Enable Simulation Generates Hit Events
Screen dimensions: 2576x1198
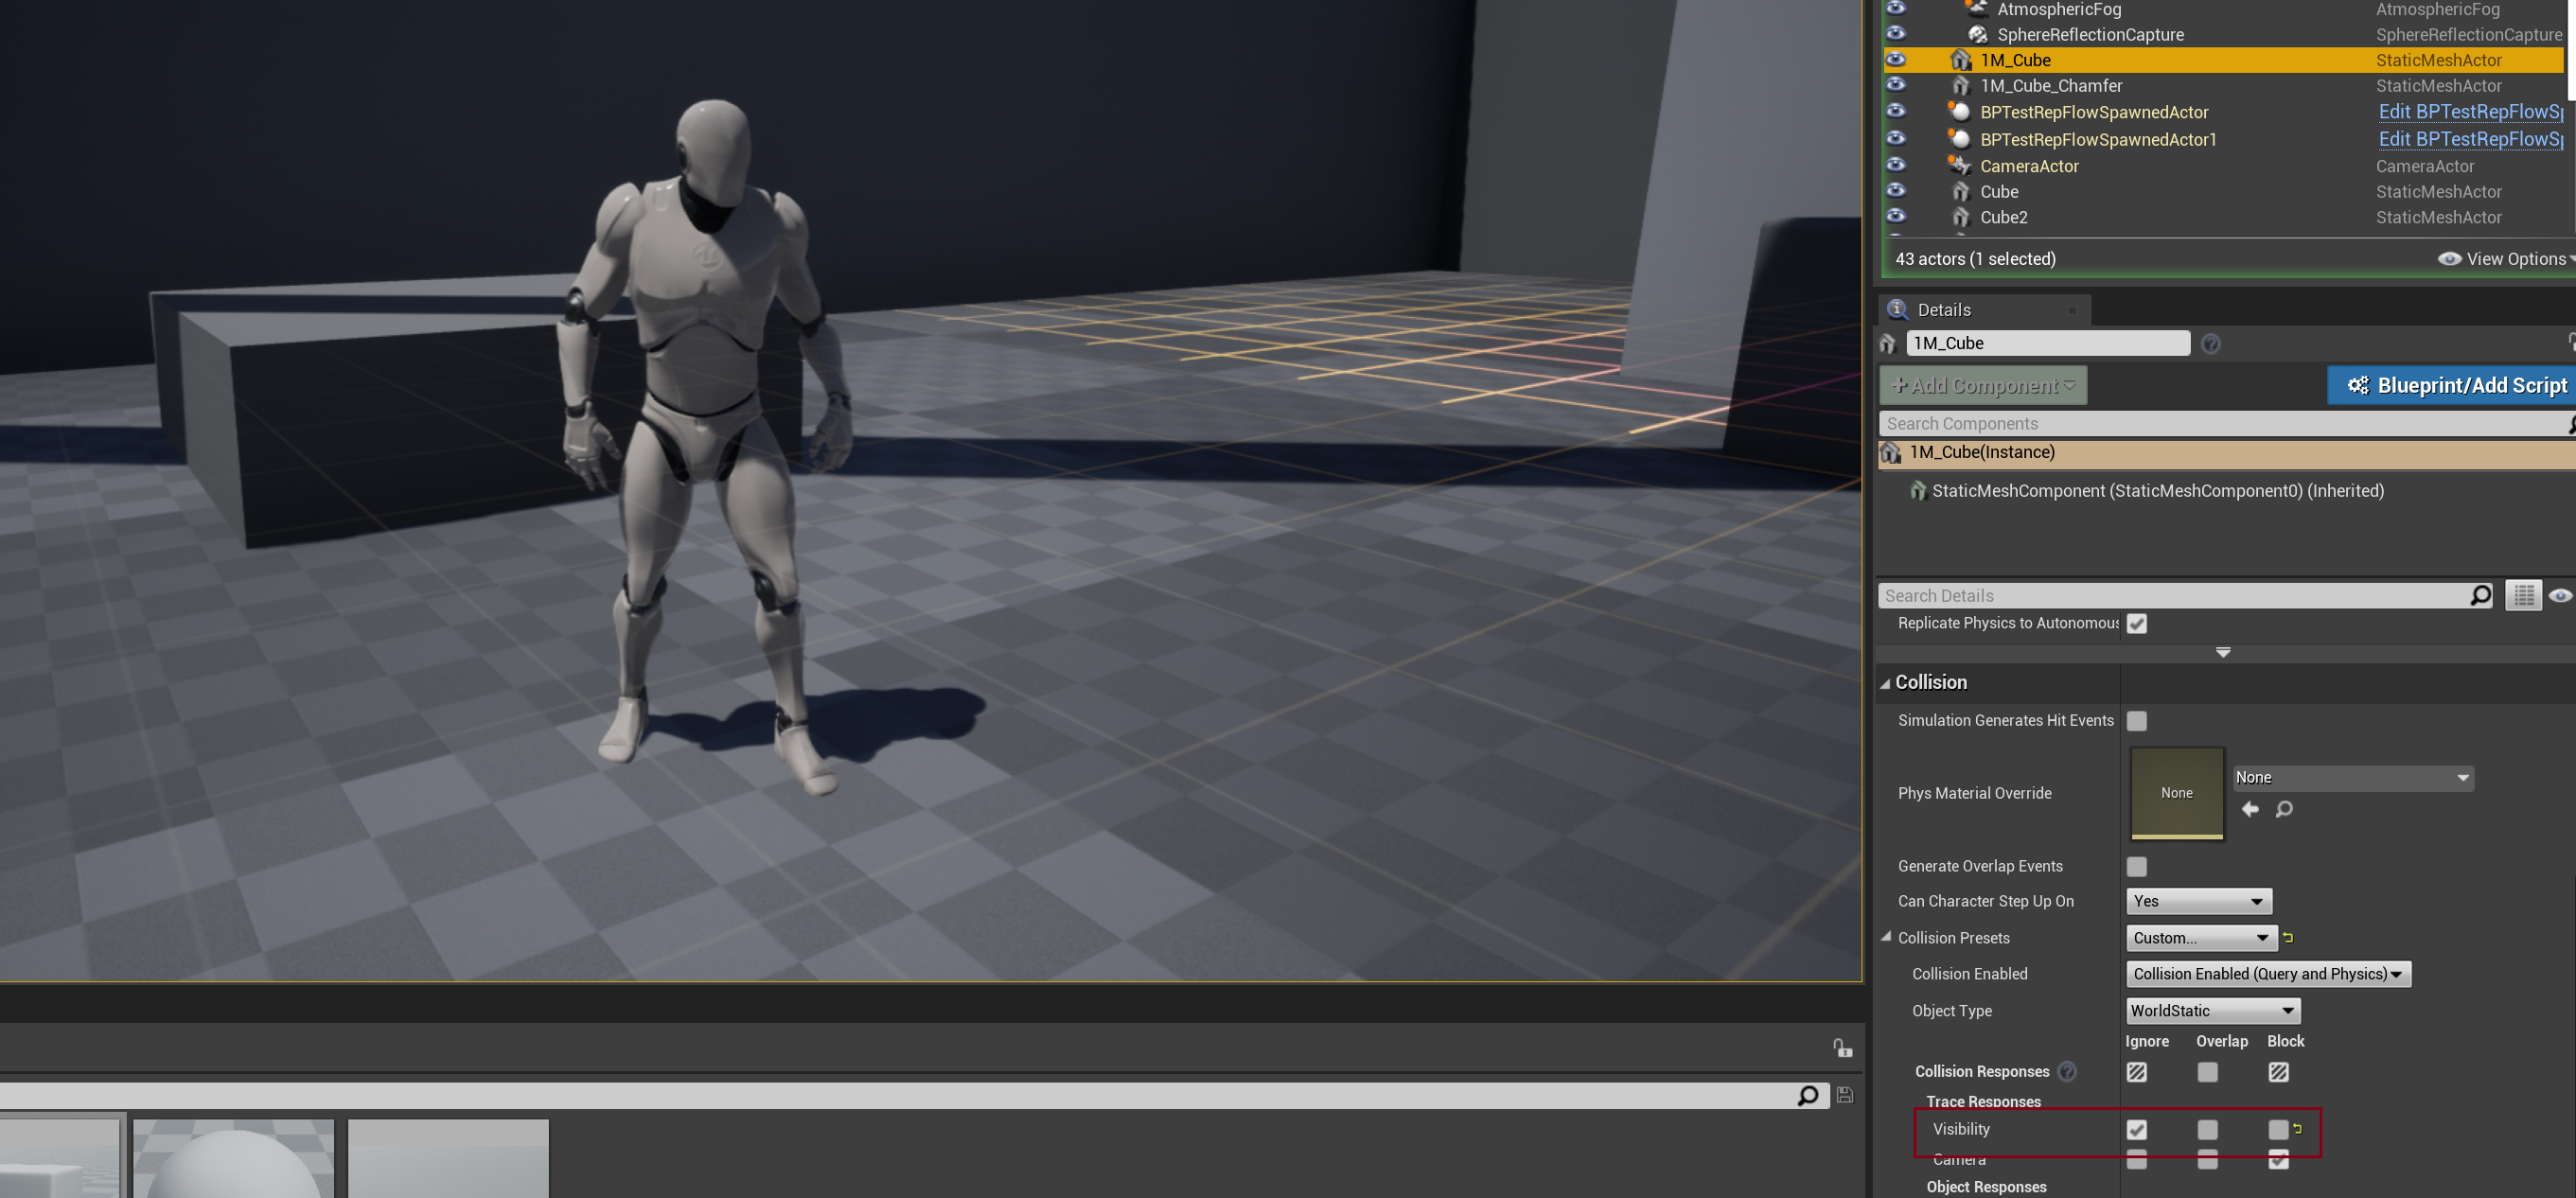pos(2137,721)
